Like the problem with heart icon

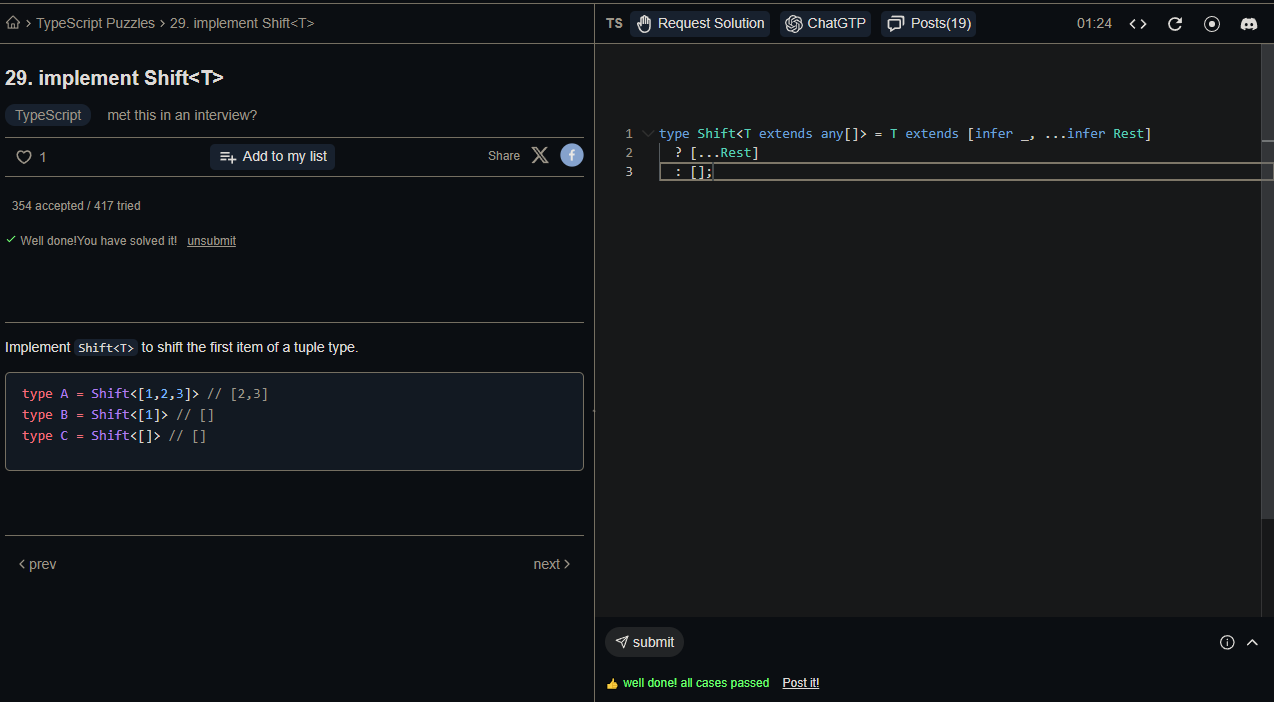tap(25, 157)
